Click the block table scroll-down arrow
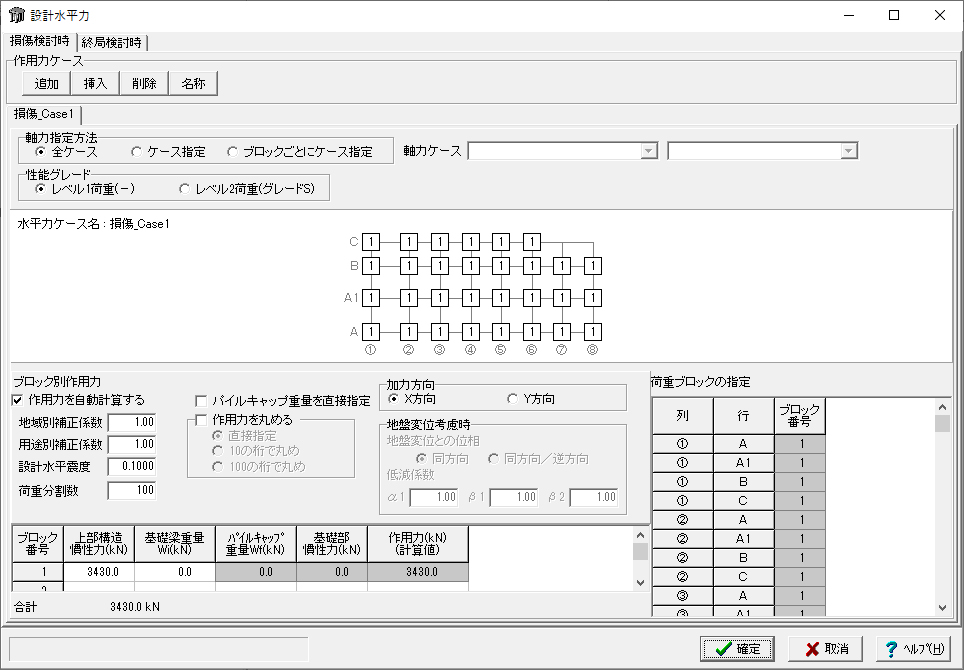The image size is (964, 670). (x=640, y=583)
